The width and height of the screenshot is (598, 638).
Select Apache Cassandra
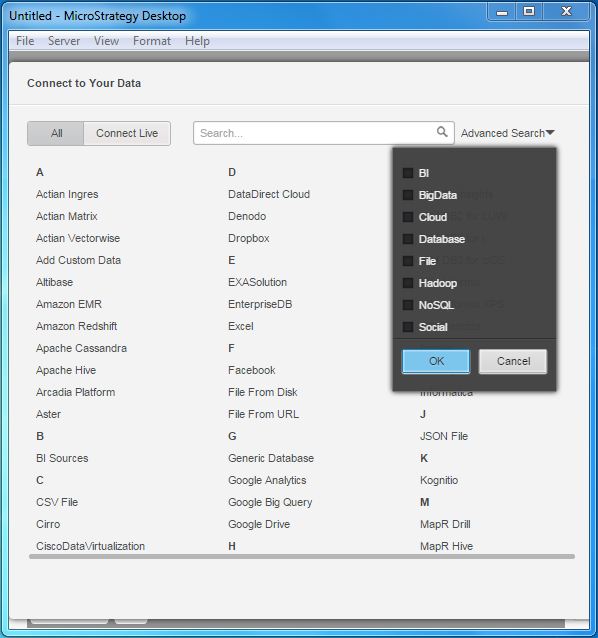[x=81, y=348]
